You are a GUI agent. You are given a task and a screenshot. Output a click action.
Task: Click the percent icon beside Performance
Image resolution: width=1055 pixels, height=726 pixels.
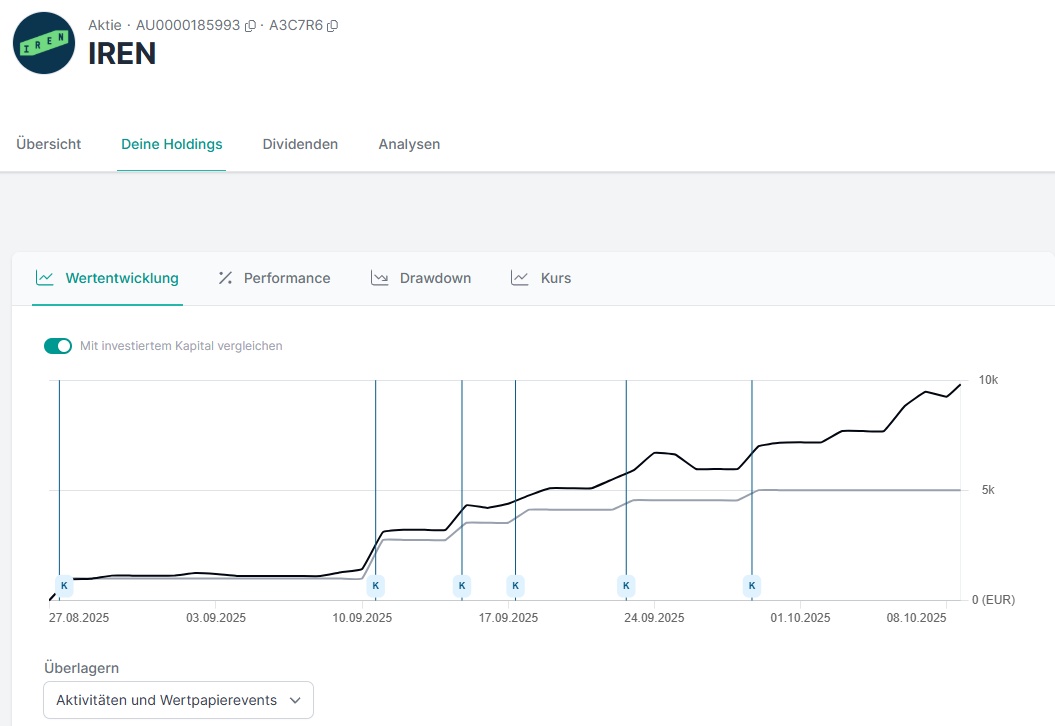[x=225, y=278]
